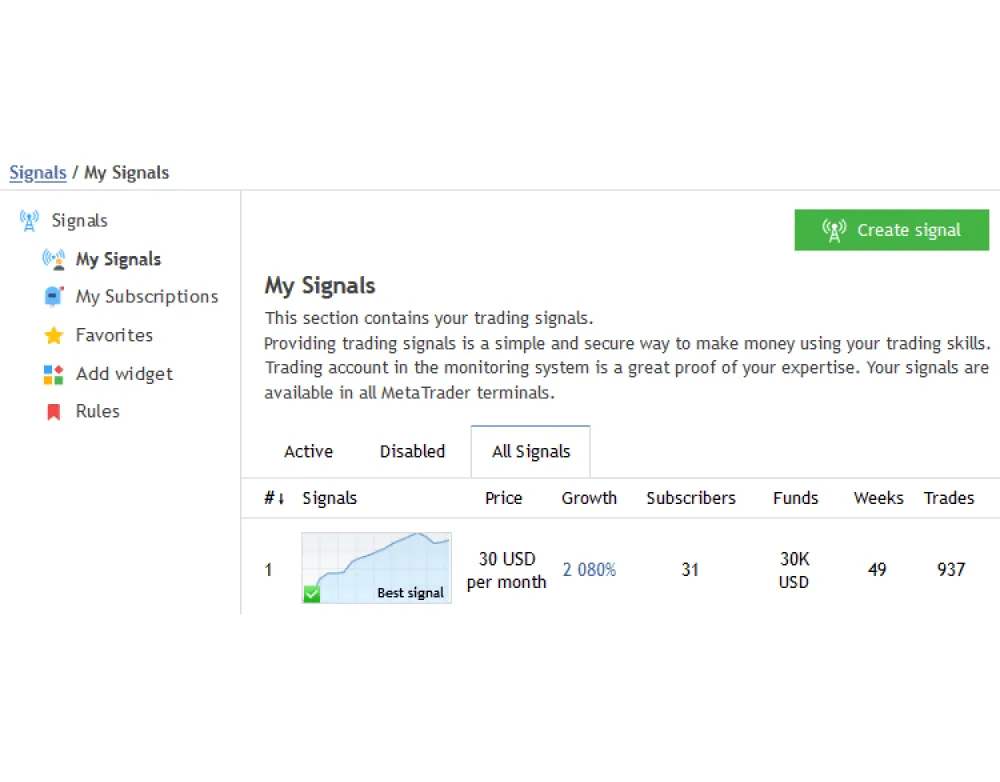This screenshot has height=782, width=1000.
Task: Click the green checkmark on signal chart
Action: (312, 594)
